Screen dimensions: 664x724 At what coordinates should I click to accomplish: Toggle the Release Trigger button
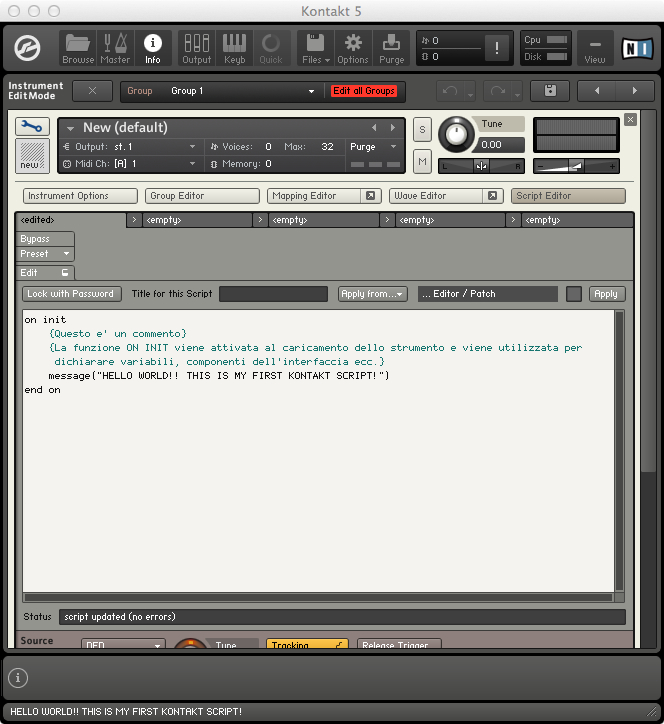[x=399, y=644]
